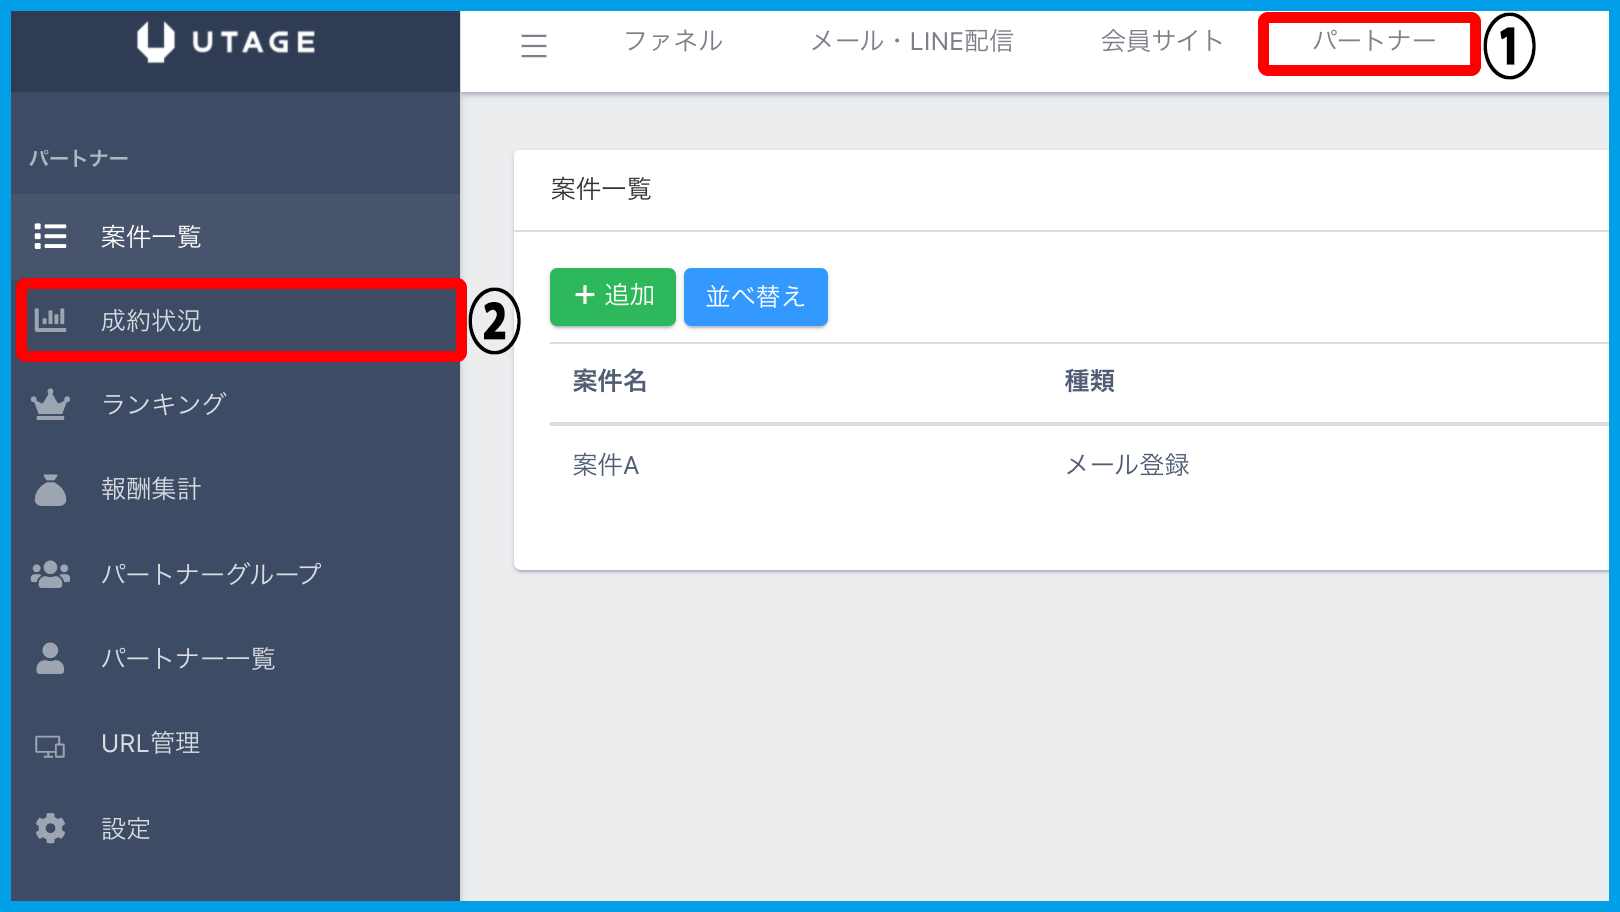Open the 案件A row entry

pyautogui.click(x=606, y=465)
